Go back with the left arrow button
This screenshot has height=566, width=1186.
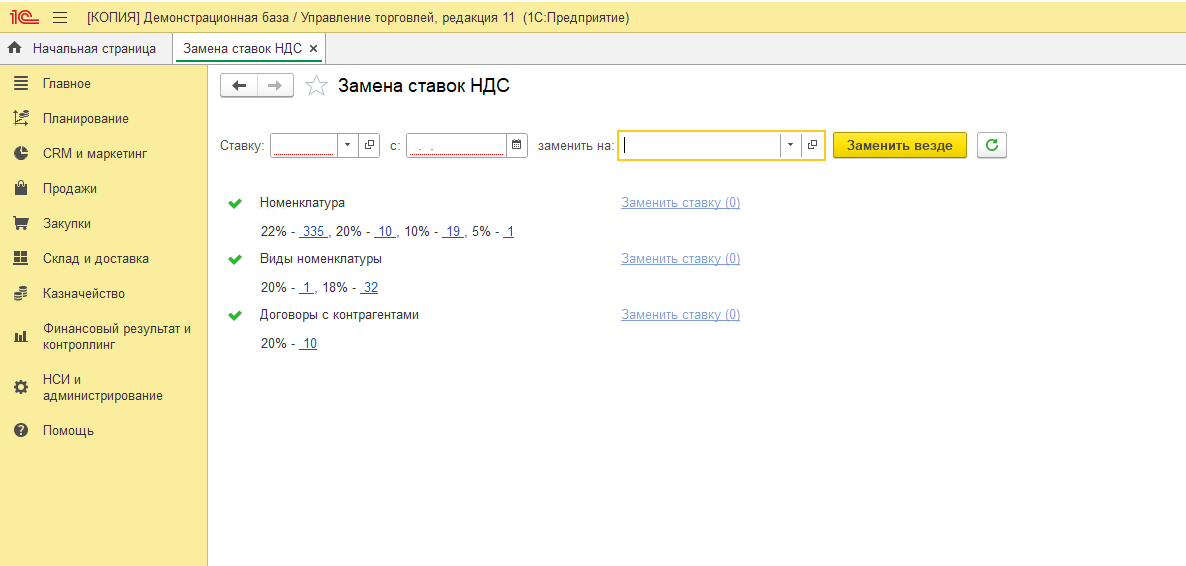239,86
